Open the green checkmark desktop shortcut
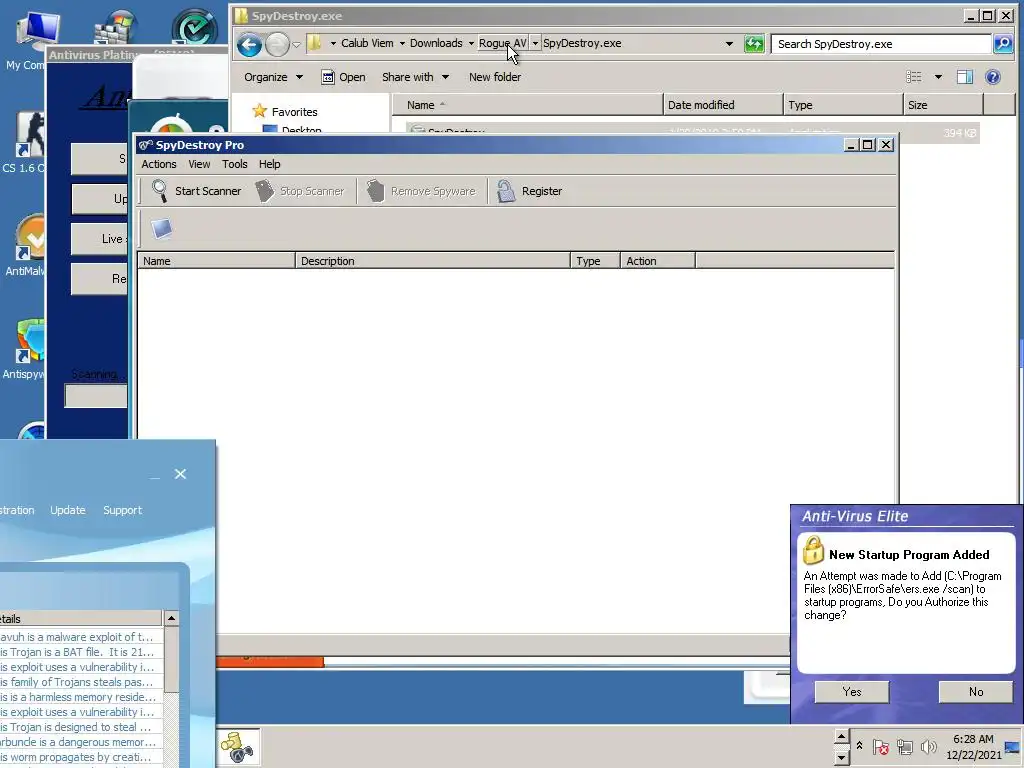The width and height of the screenshot is (1024, 768). [x=194, y=27]
